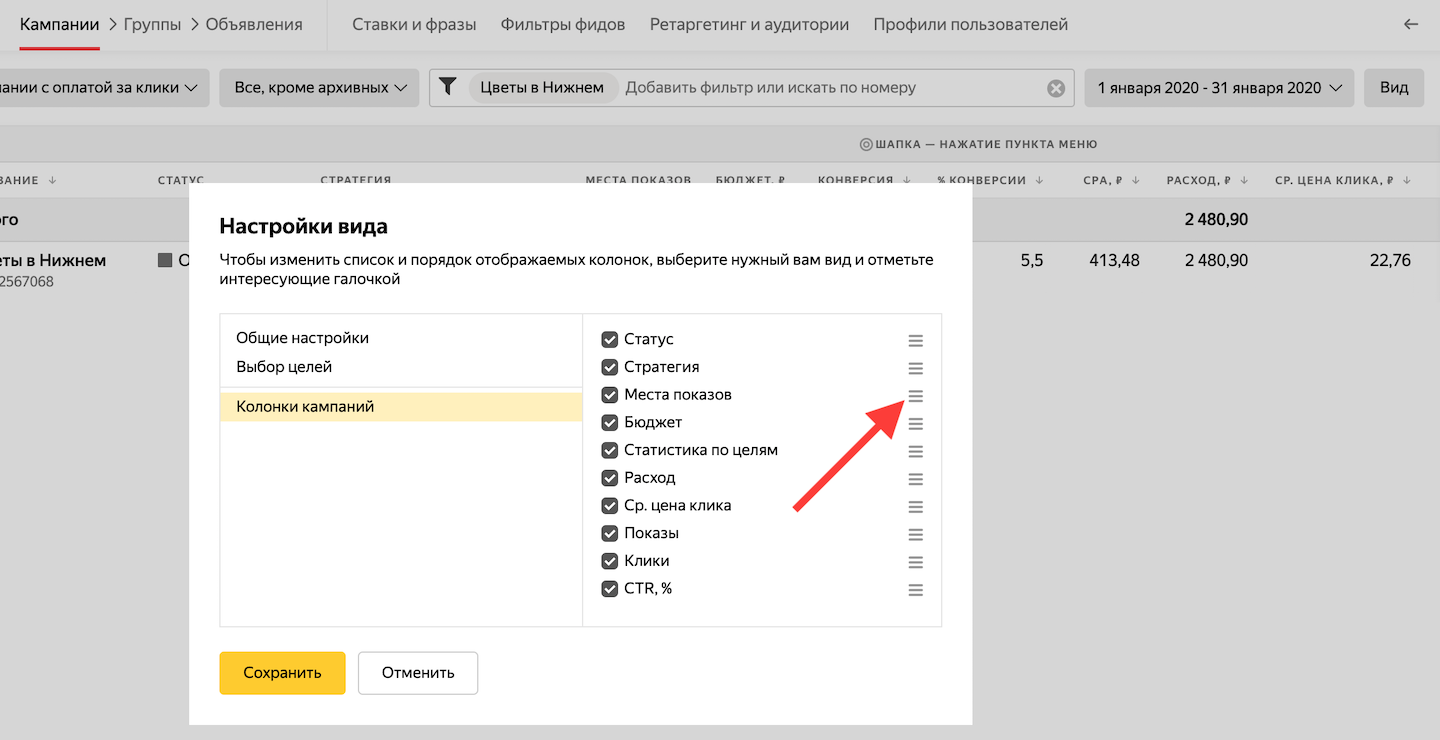Switch to the Кампании tab

pos(60,24)
